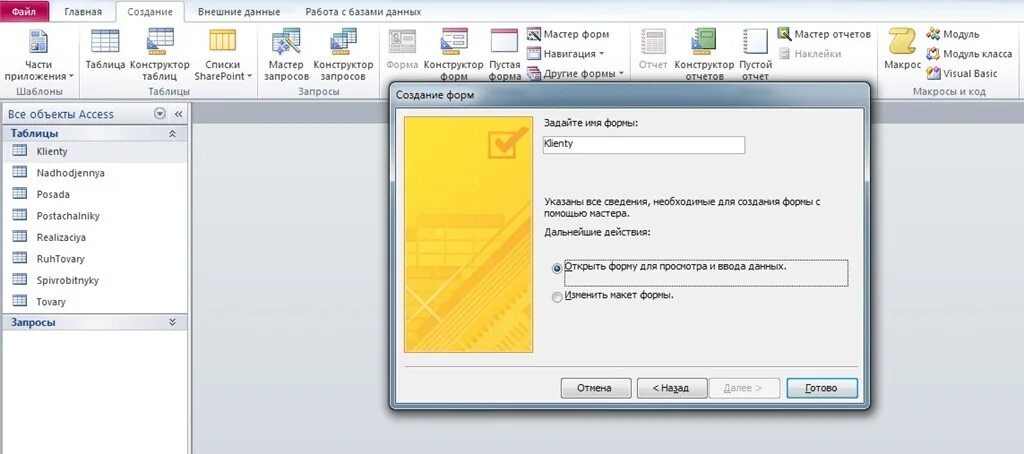Insert a Модуль класса
The width and height of the screenshot is (1024, 454).
969,54
